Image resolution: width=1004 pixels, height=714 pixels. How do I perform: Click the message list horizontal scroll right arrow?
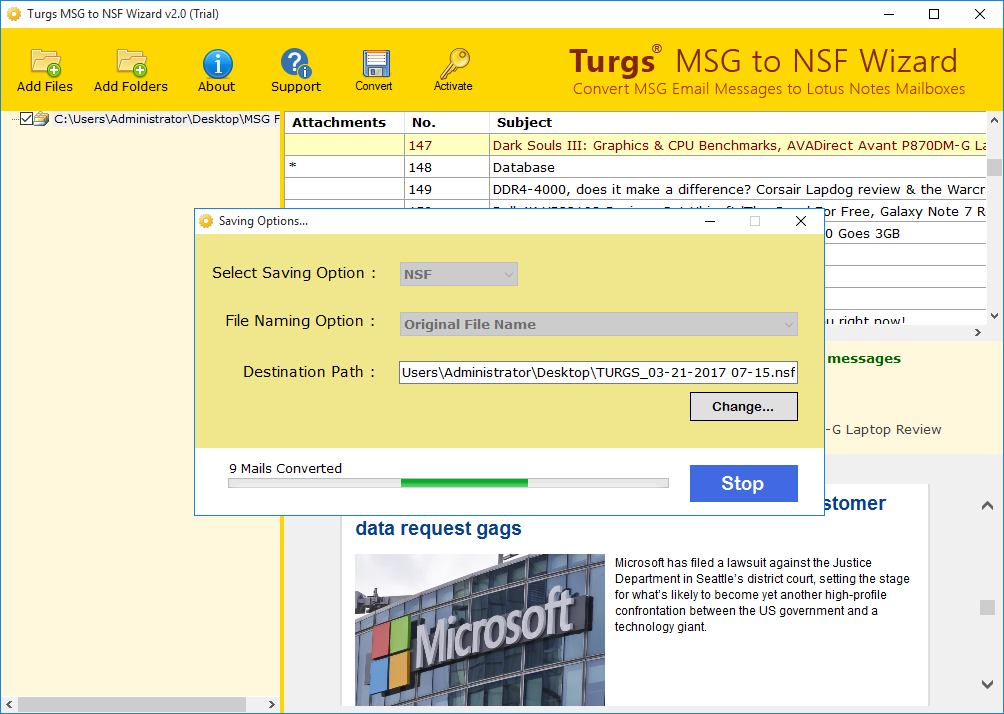(978, 332)
